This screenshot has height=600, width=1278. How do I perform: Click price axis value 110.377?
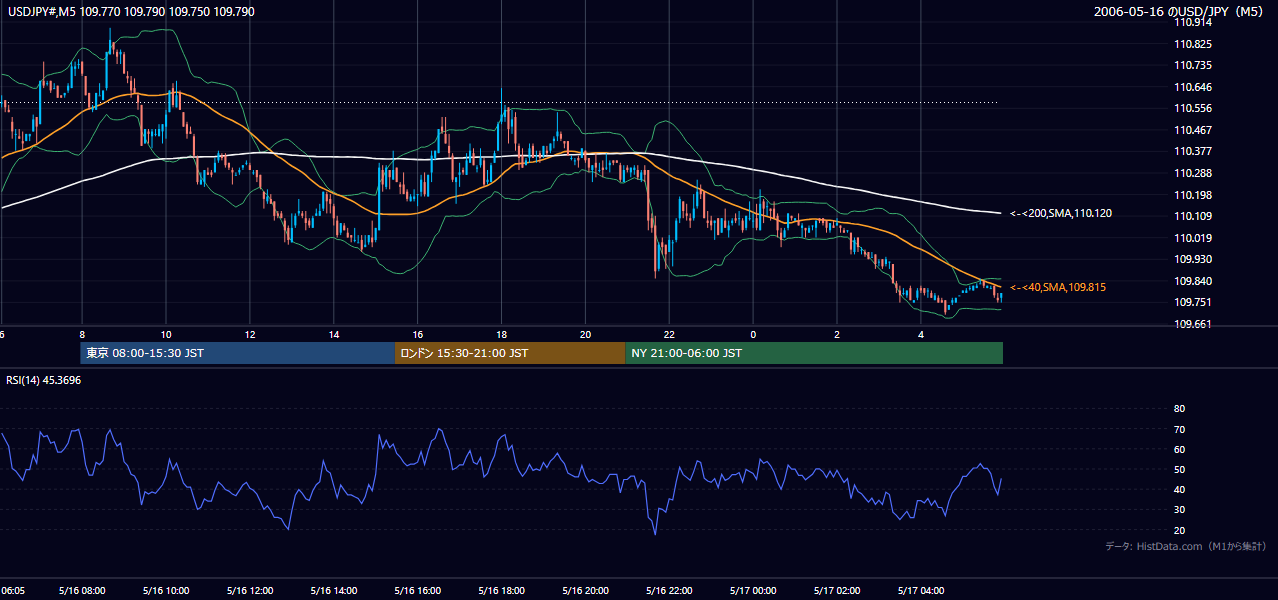click(1195, 151)
